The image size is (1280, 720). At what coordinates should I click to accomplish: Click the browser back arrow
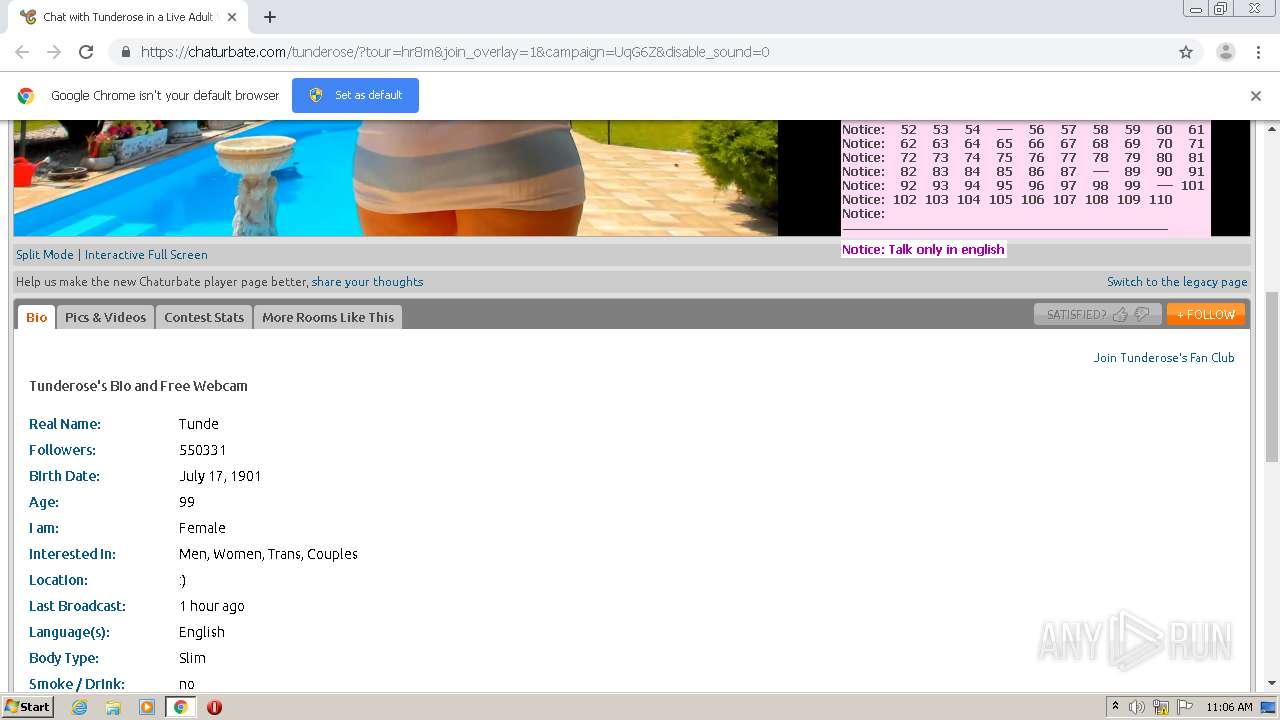(x=22, y=52)
